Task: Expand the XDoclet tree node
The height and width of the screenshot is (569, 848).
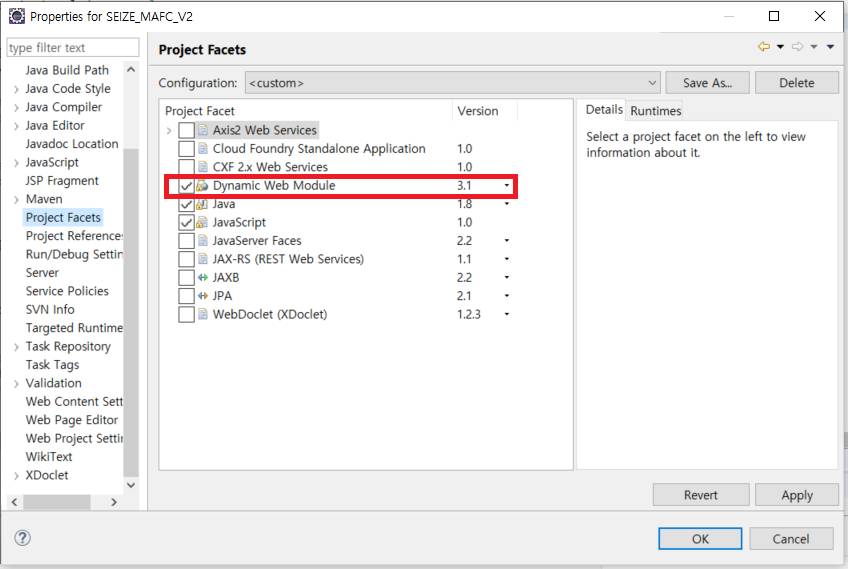Action: coord(16,475)
